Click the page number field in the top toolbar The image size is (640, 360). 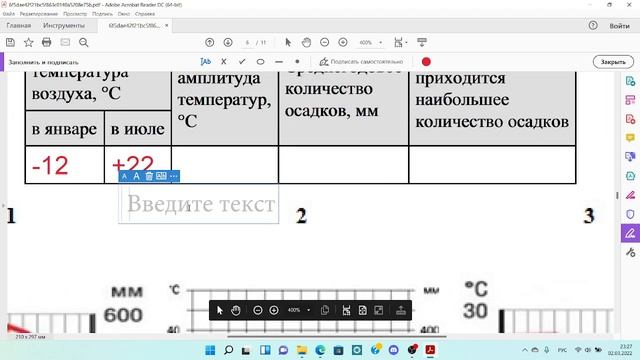click(247, 42)
